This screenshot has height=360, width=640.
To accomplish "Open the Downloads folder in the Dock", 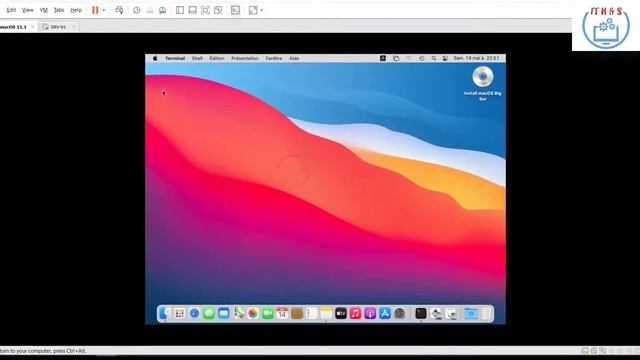I will (471, 313).
